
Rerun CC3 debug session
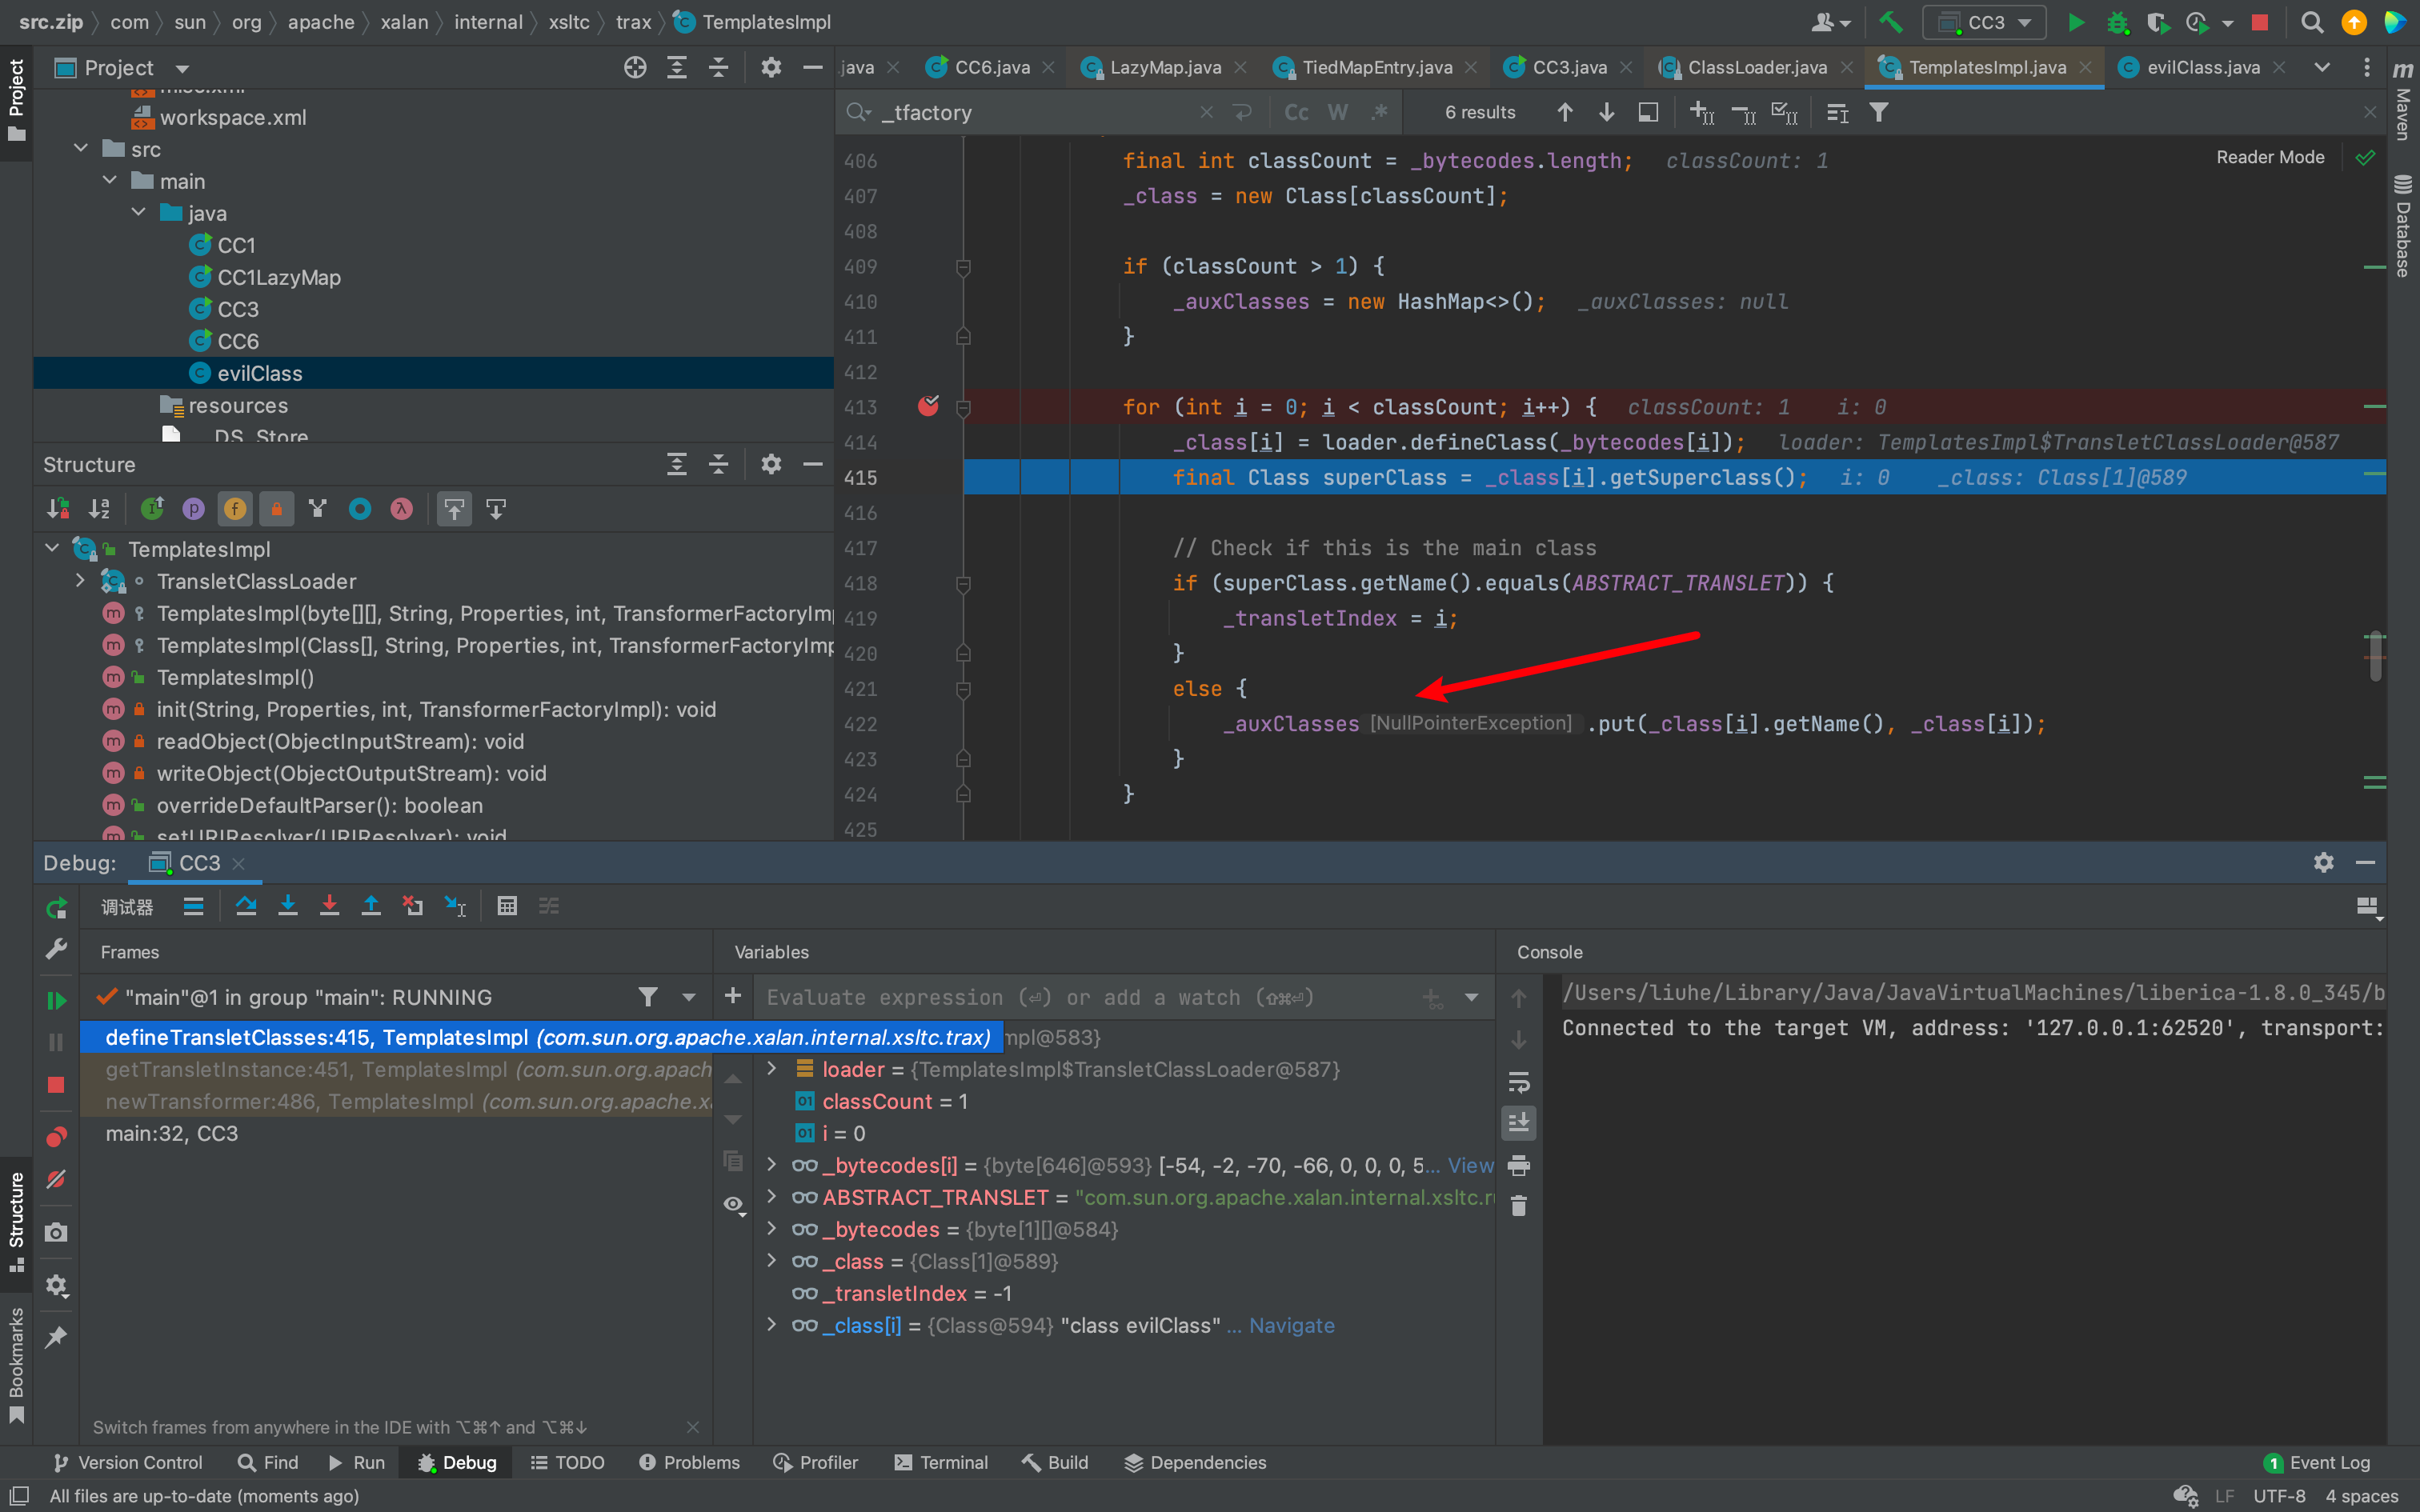pyautogui.click(x=56, y=907)
